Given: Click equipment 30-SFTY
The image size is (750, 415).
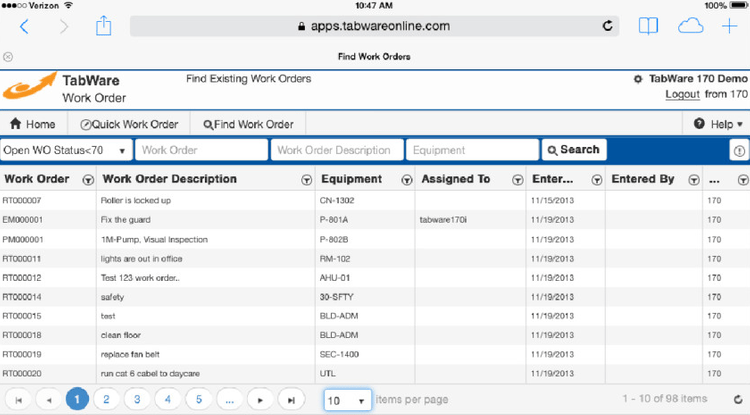Looking at the screenshot, I should pos(337,297).
